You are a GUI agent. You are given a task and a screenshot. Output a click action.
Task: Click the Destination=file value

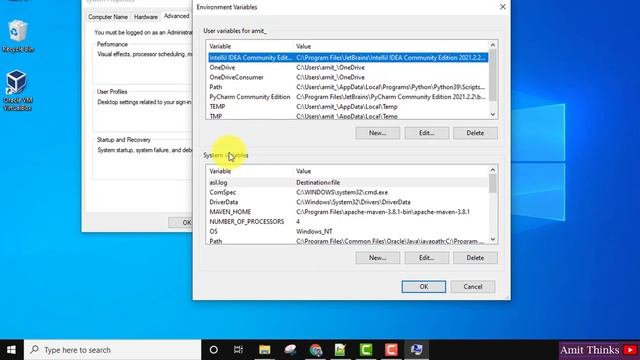318,182
